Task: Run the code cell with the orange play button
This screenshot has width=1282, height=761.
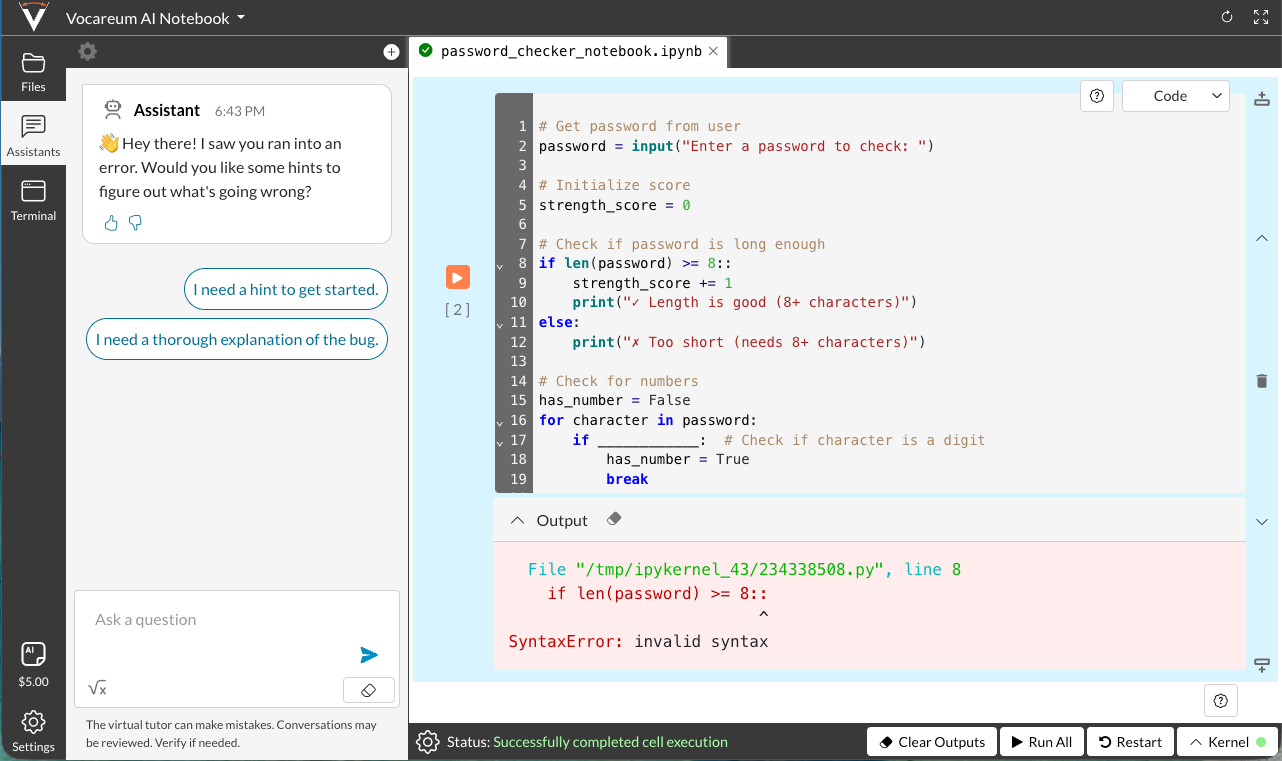Action: (x=457, y=277)
